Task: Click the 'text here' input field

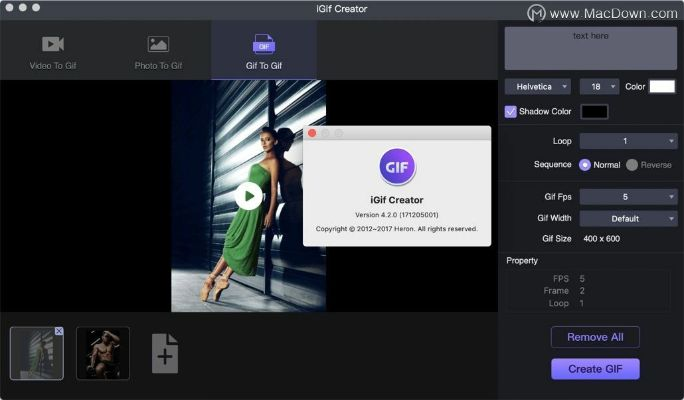Action: coord(591,48)
